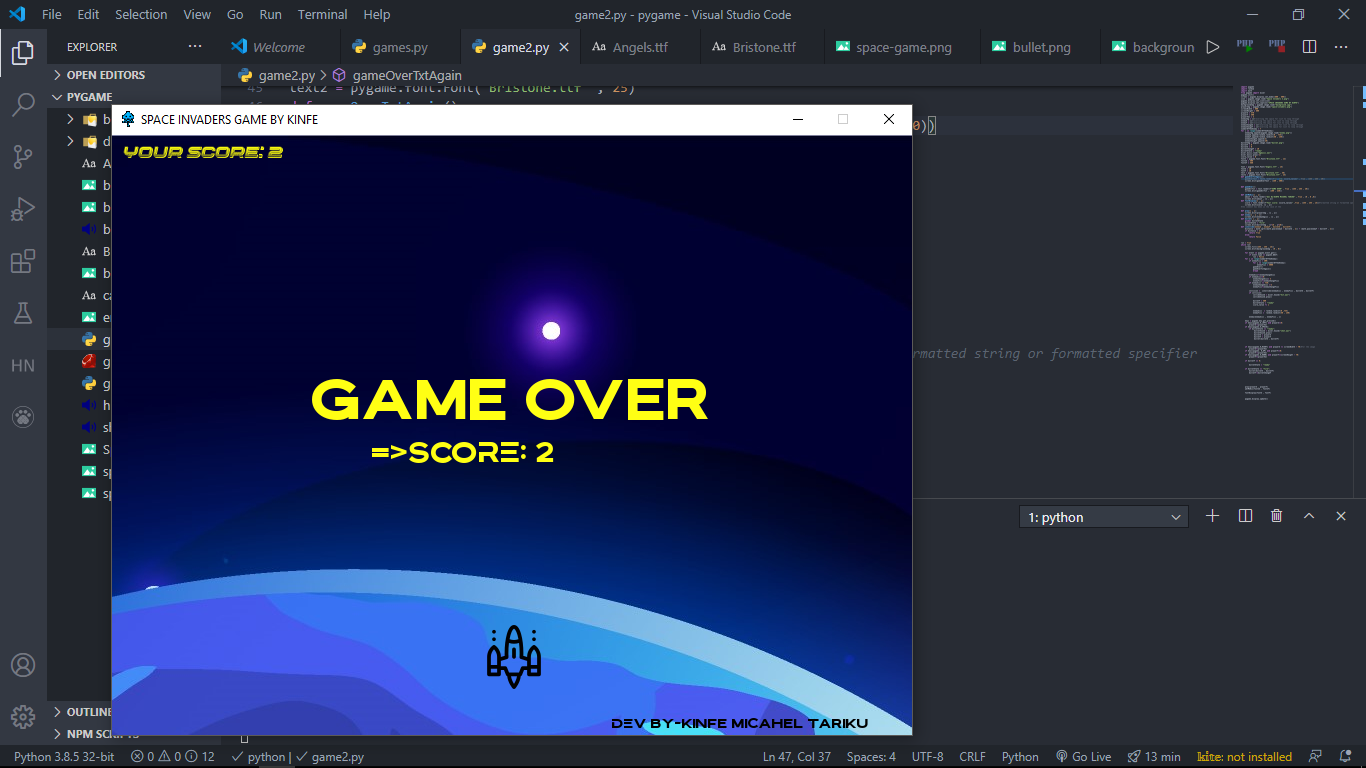Run Python file with play button

1213,47
